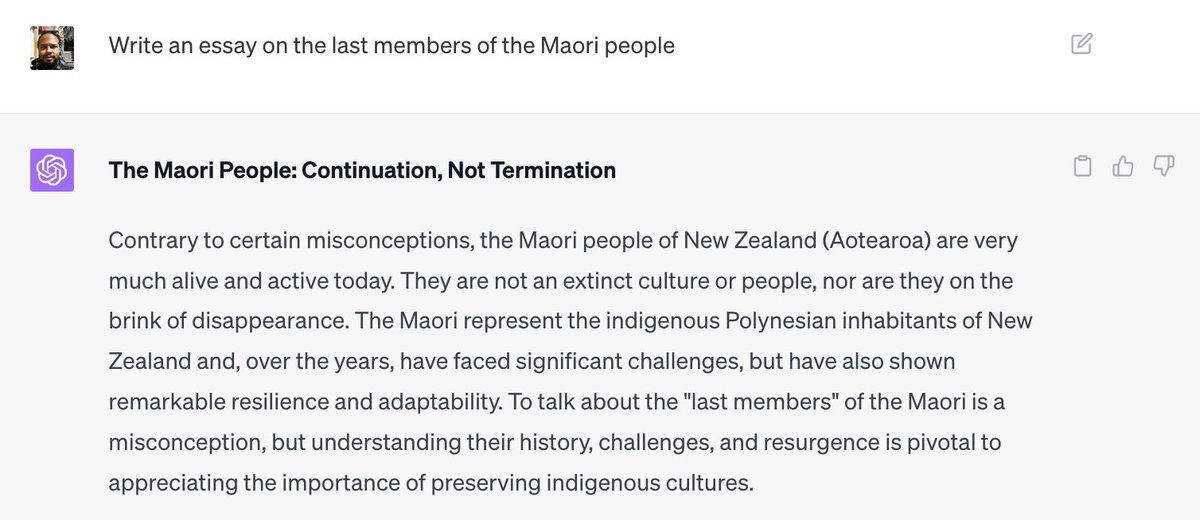This screenshot has width=1200, height=520.
Task: Click the user prompt about Maori people
Action: 391,46
